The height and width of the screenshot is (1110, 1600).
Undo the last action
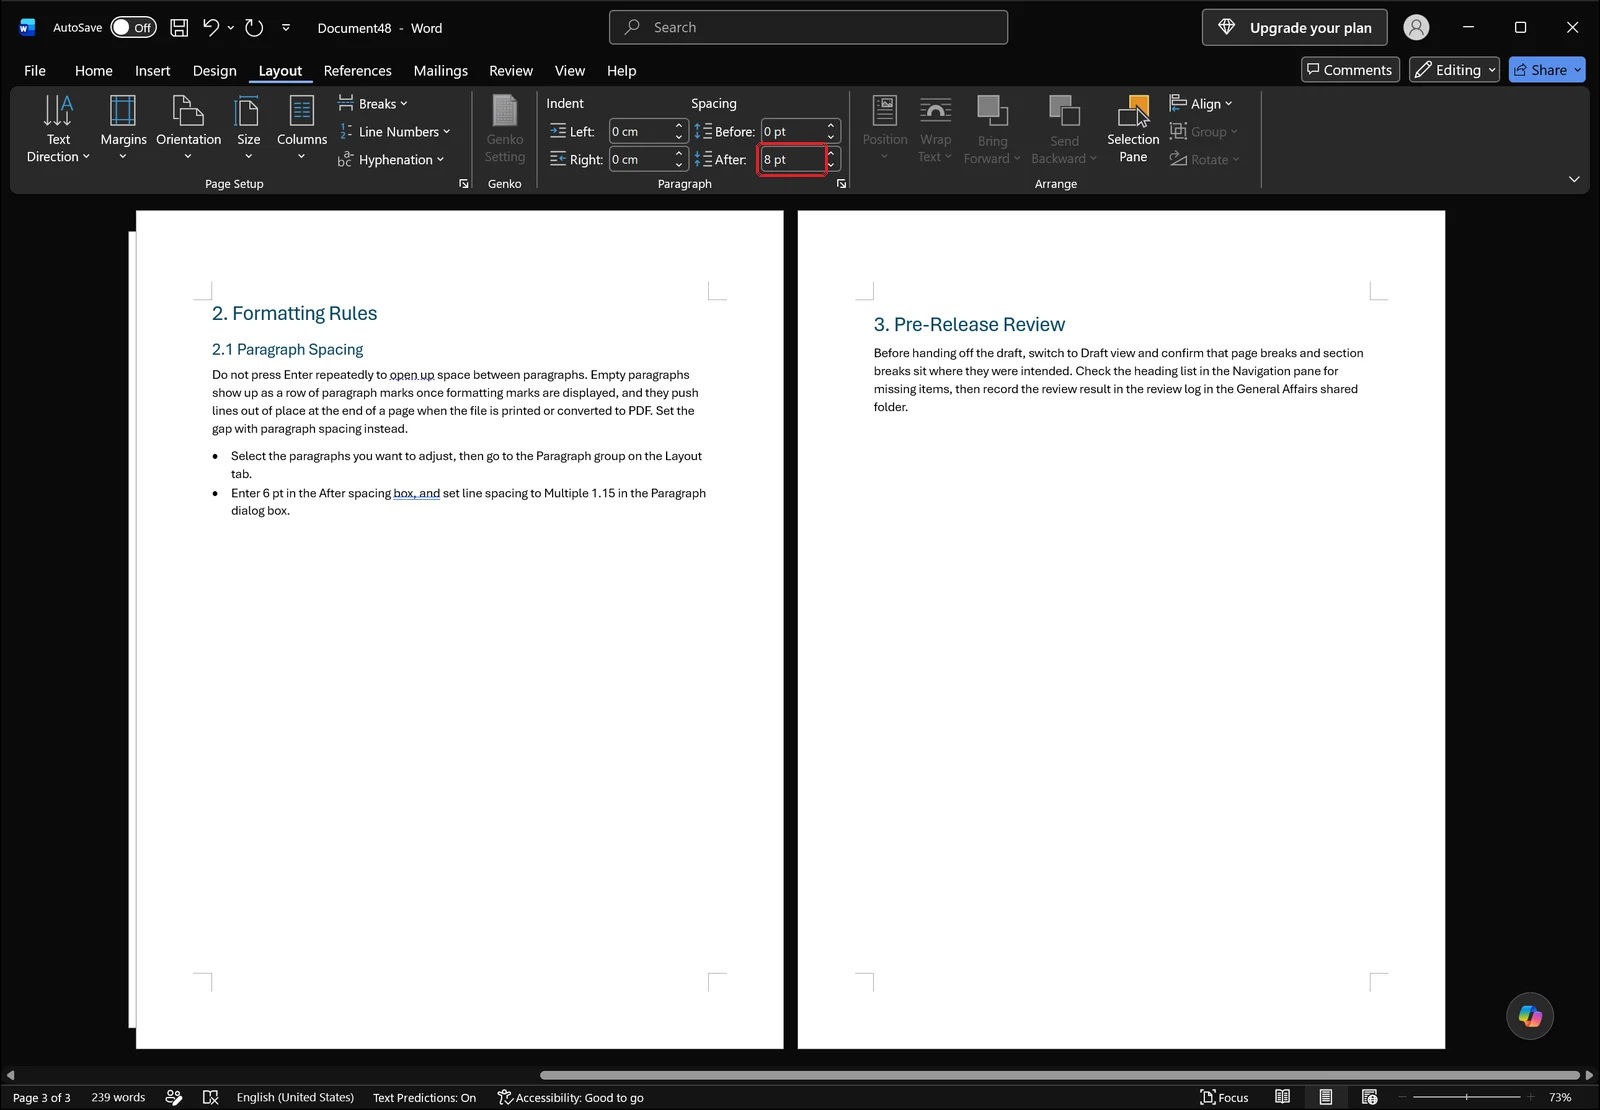click(210, 28)
